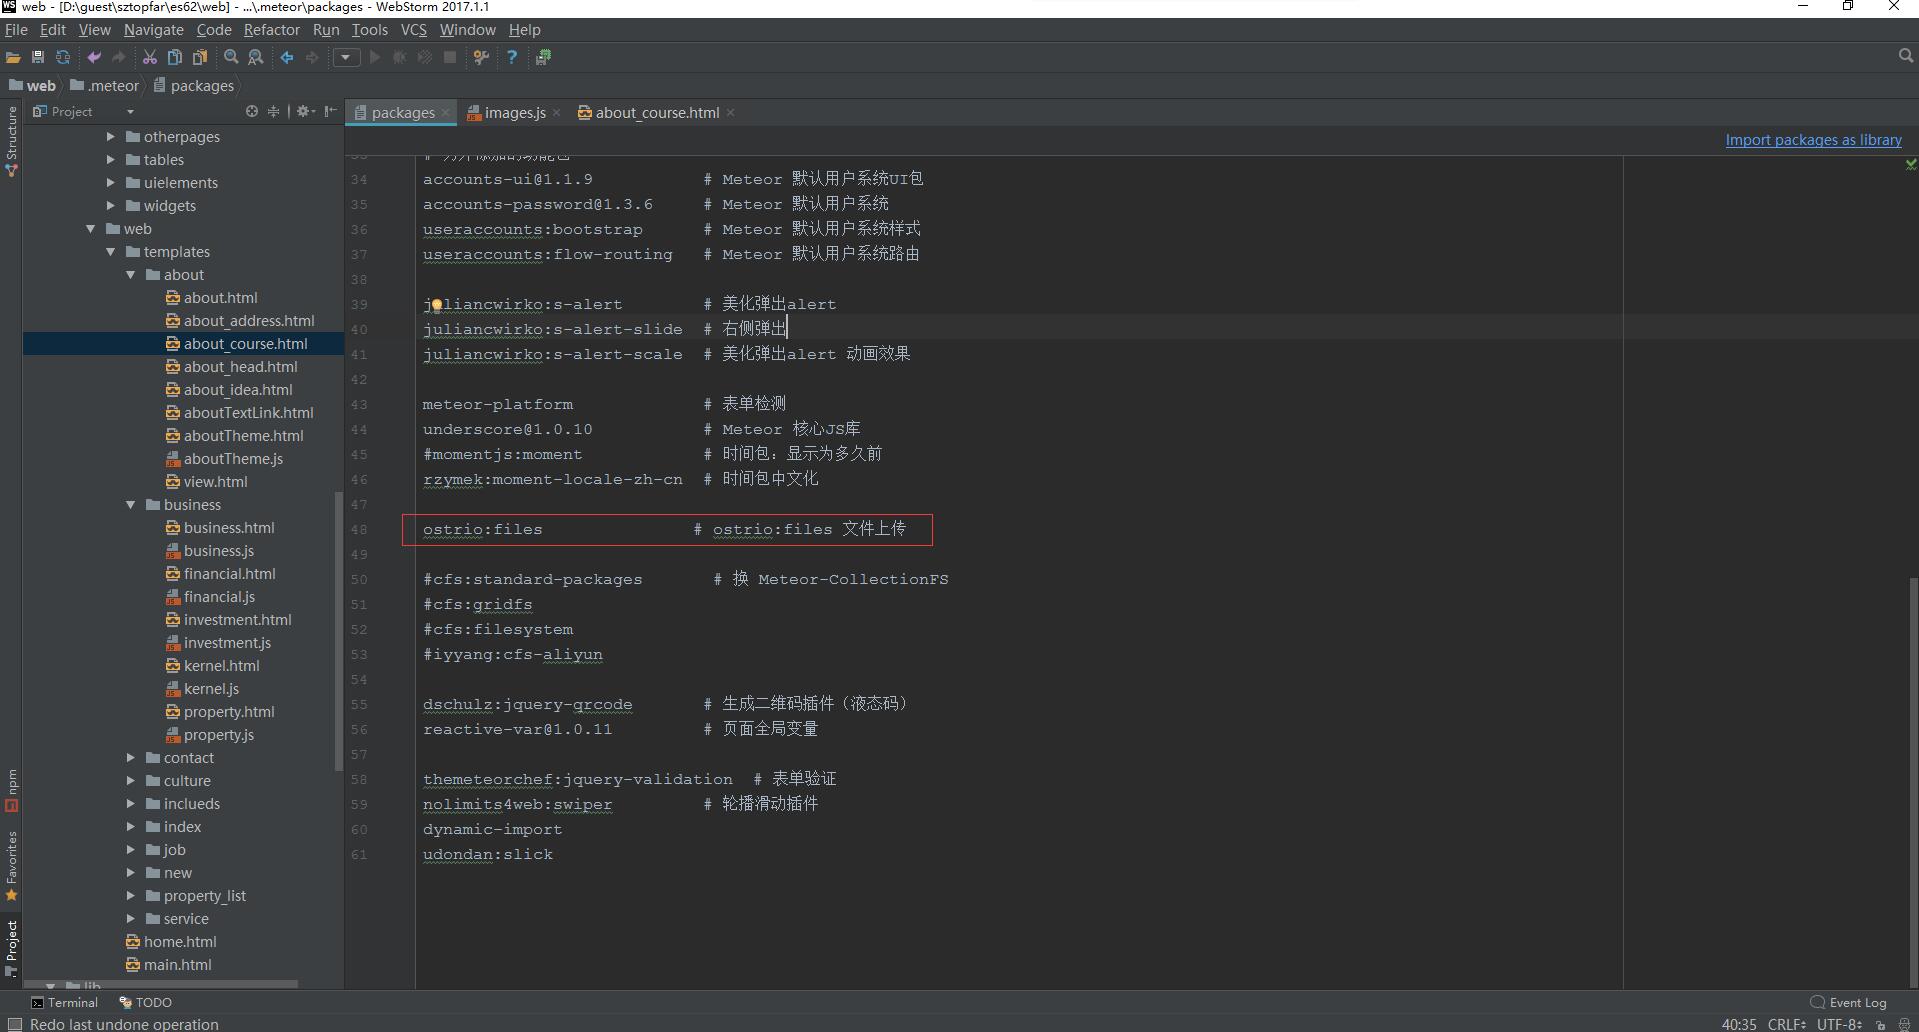
Task: Collapse the about folder in the tree
Action: (x=129, y=274)
